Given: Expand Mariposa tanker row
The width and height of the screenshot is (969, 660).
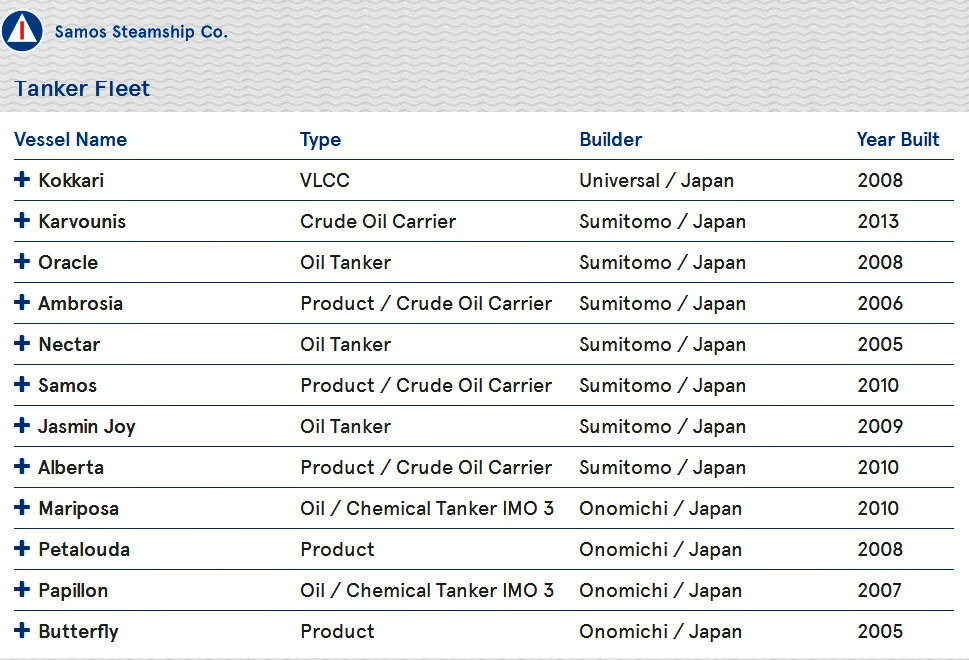Looking at the screenshot, I should coord(22,507).
